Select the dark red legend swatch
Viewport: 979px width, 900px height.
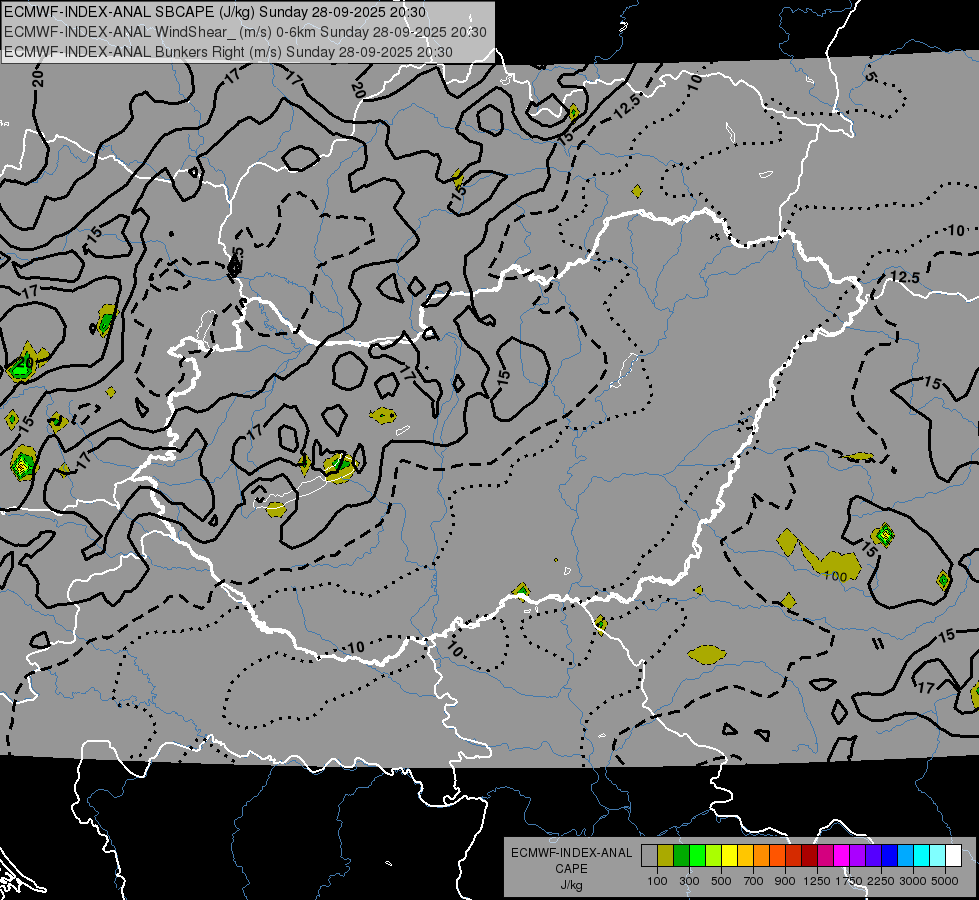click(810, 856)
